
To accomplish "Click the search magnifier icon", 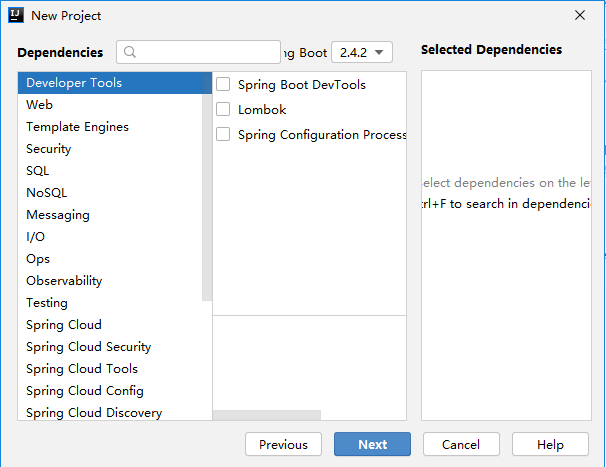I will pyautogui.click(x=130, y=52).
